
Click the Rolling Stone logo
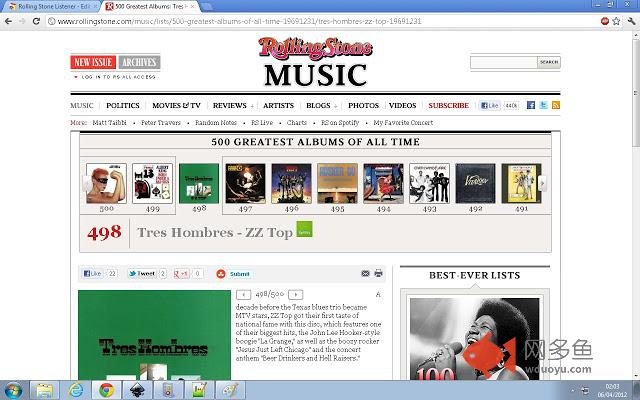coord(315,48)
